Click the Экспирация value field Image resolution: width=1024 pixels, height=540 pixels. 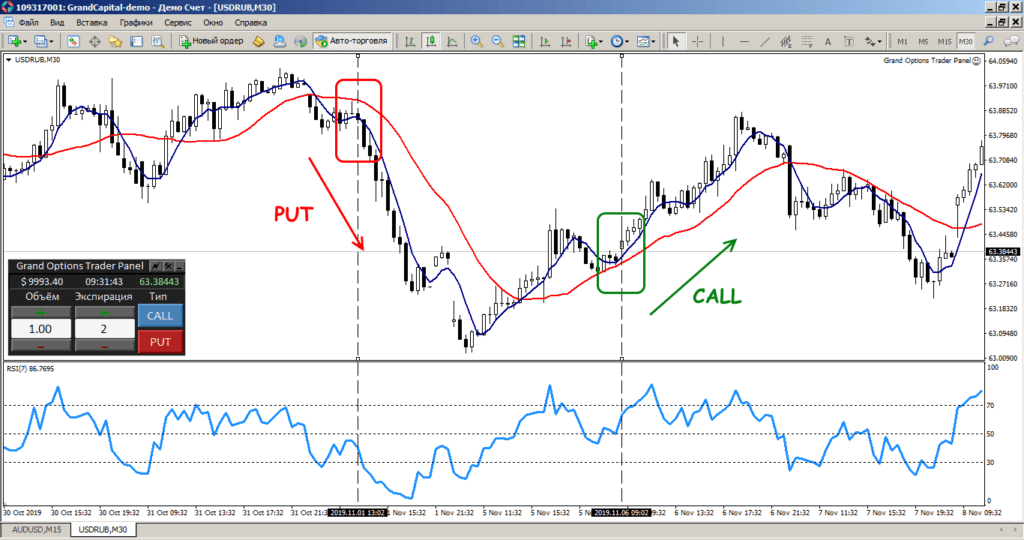pos(103,328)
